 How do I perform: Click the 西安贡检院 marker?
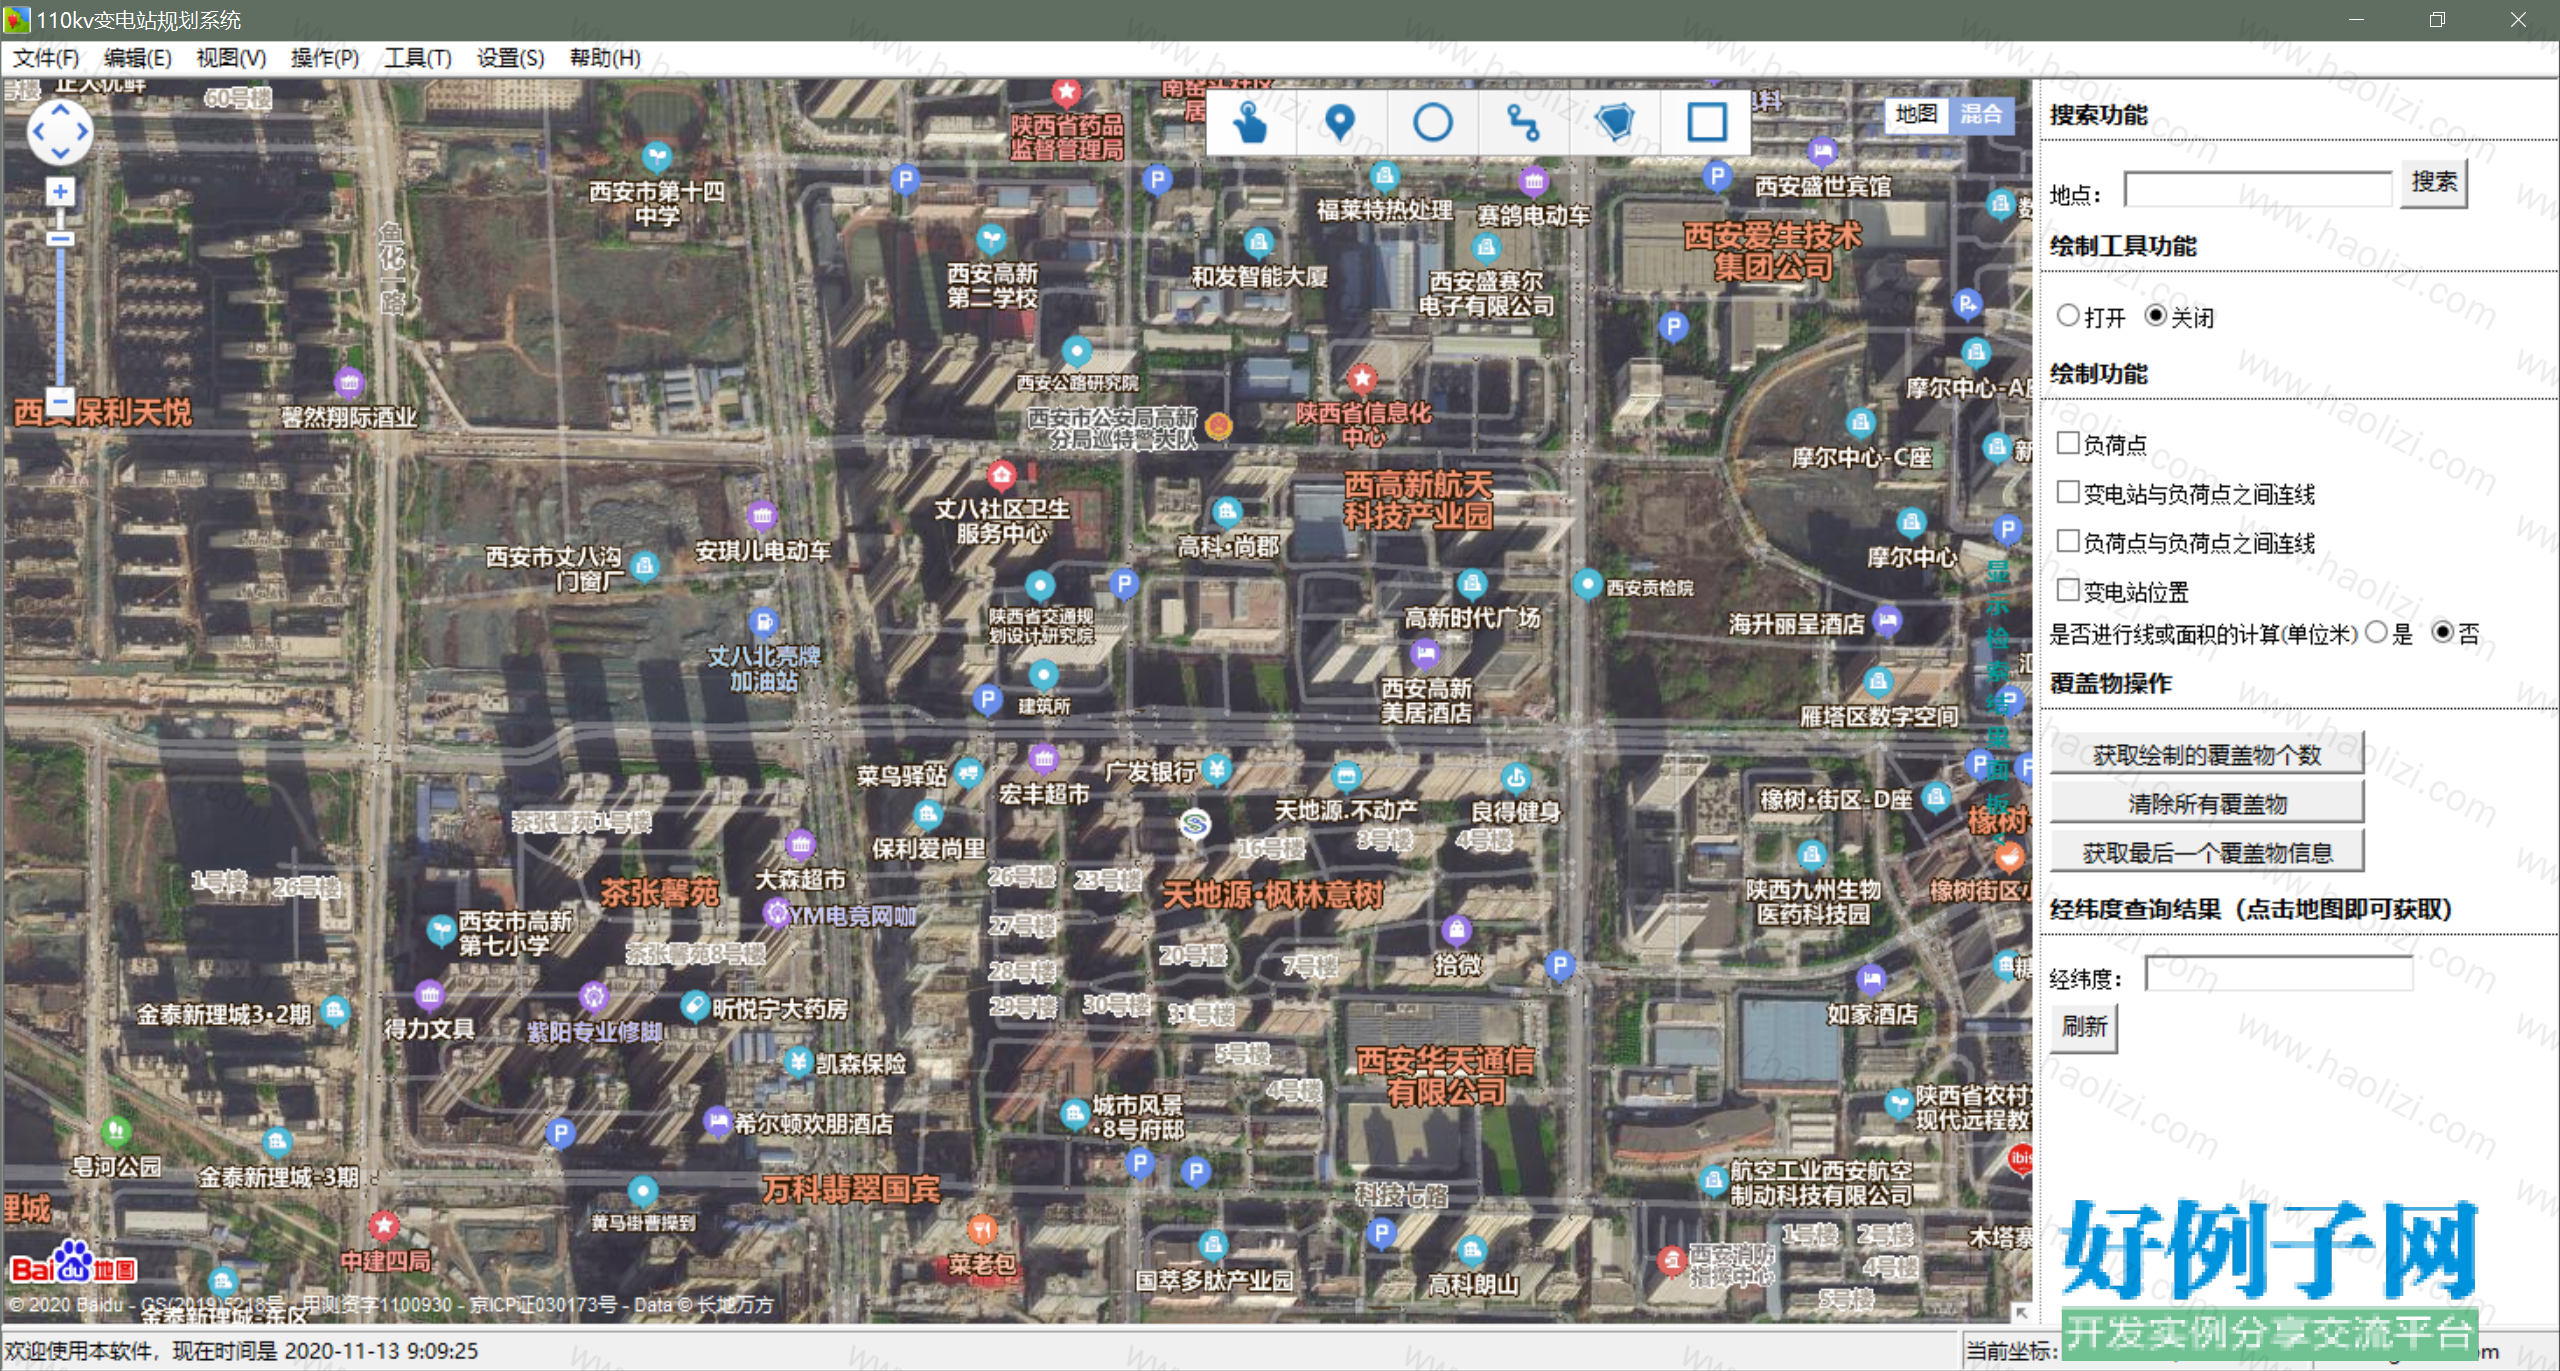pyautogui.click(x=1588, y=584)
